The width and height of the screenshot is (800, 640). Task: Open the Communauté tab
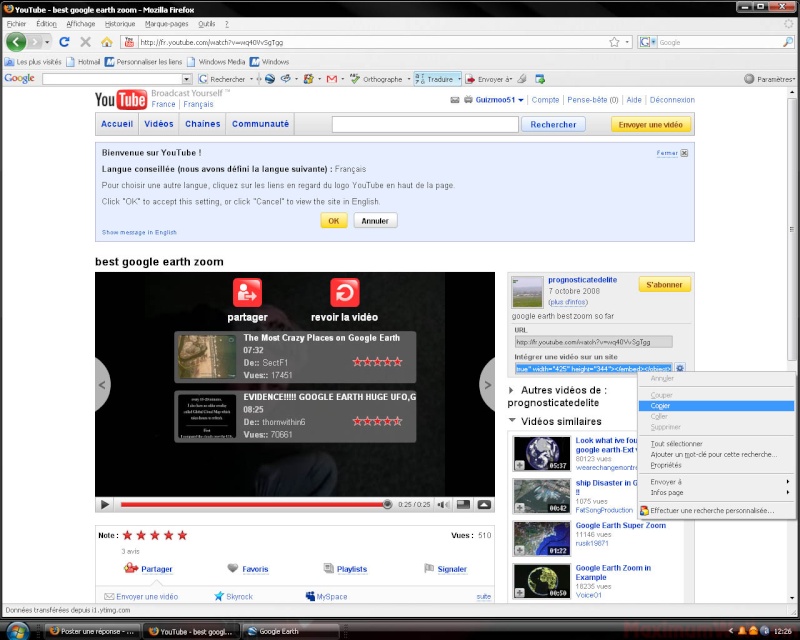click(x=260, y=124)
